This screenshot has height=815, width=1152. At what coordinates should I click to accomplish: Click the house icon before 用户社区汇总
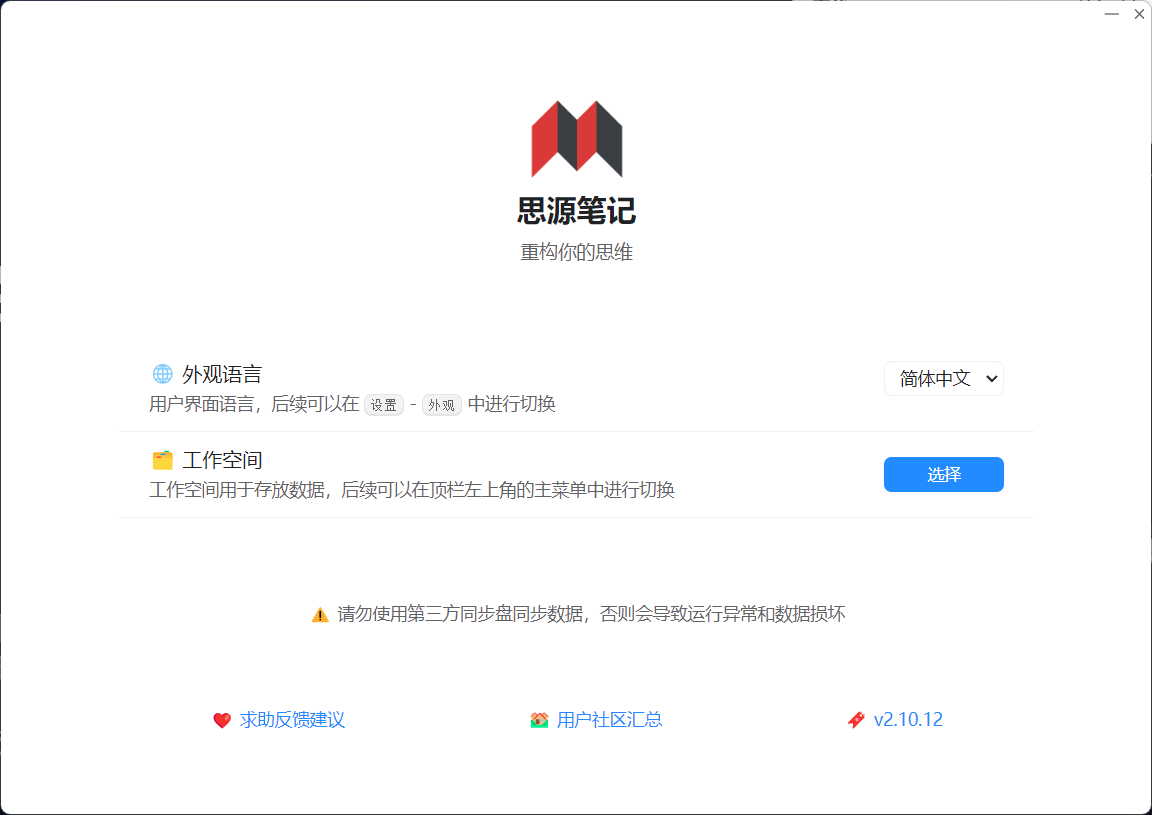tap(539, 720)
